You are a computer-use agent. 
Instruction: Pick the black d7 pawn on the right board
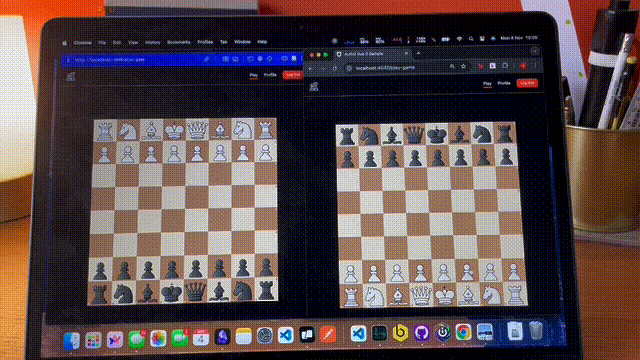pyautogui.click(x=415, y=158)
